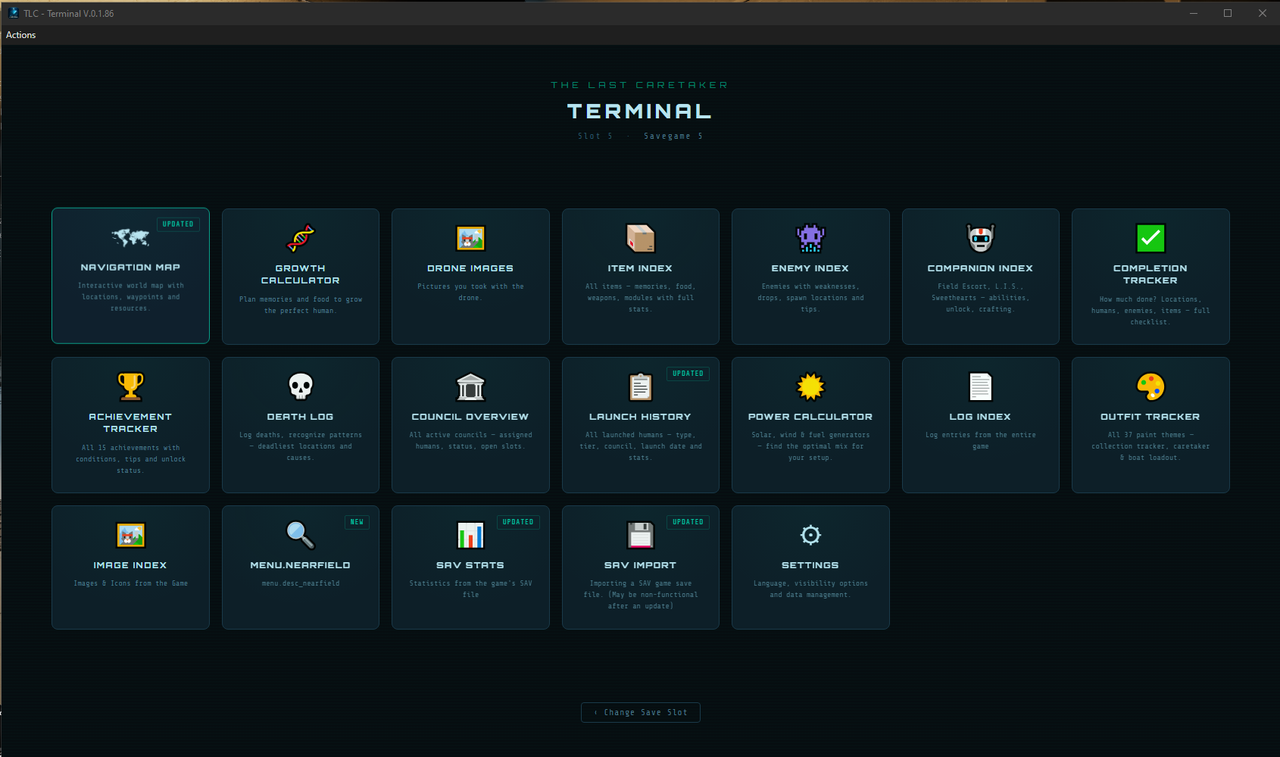Click the columned building icon on Council Overview

pos(470,386)
